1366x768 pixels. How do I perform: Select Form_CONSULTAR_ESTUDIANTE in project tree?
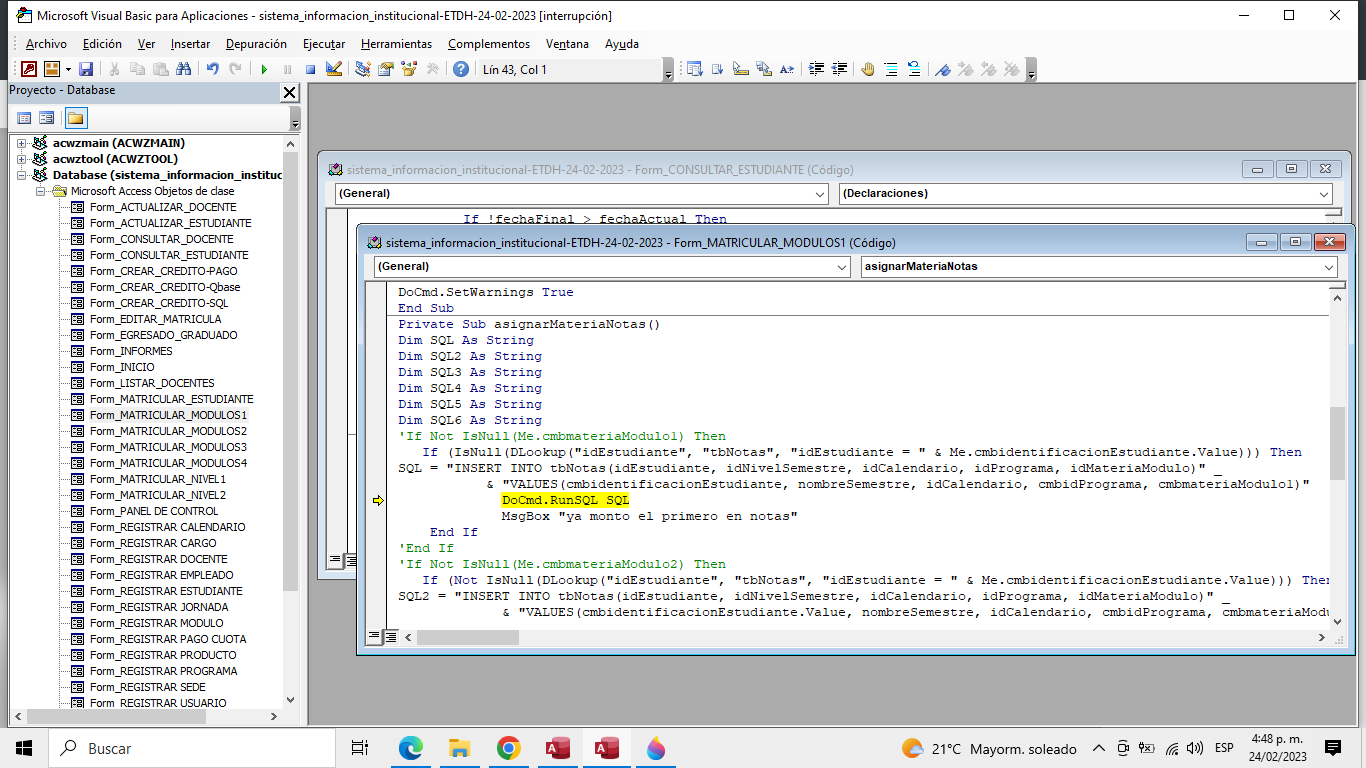[x=169, y=255]
